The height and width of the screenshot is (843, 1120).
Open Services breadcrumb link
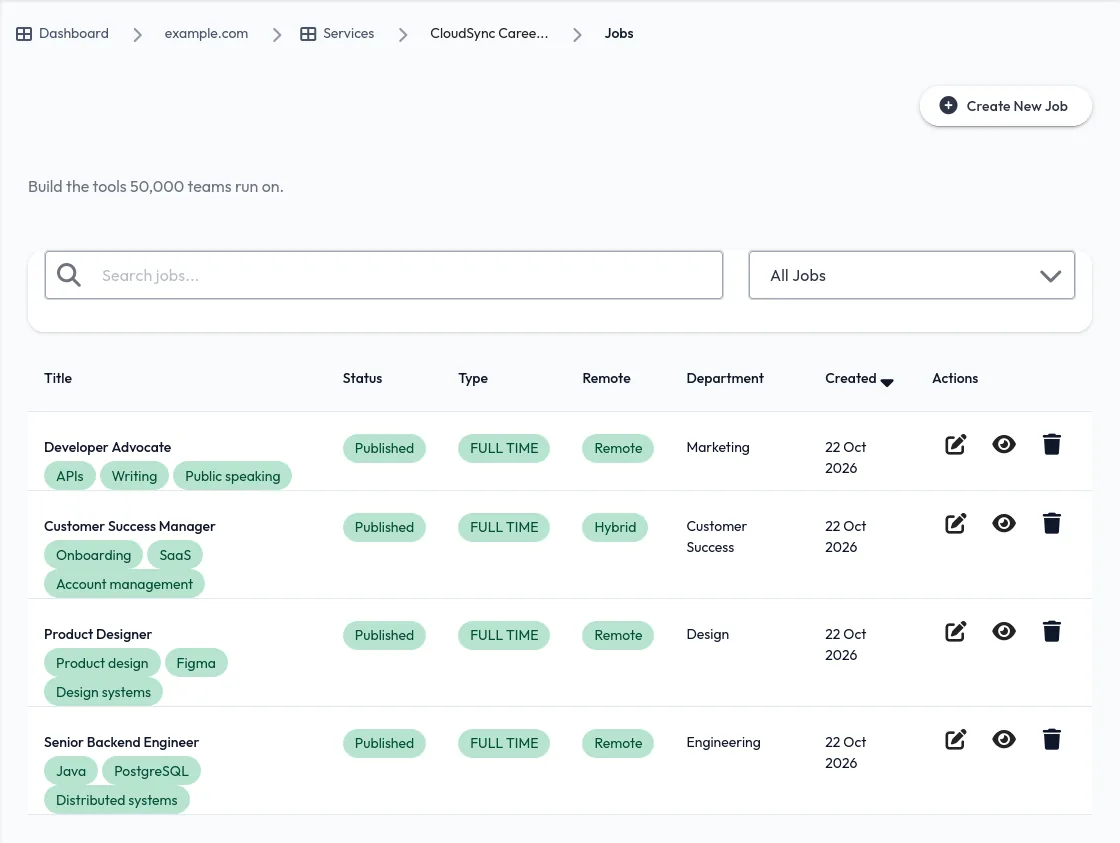coord(349,34)
